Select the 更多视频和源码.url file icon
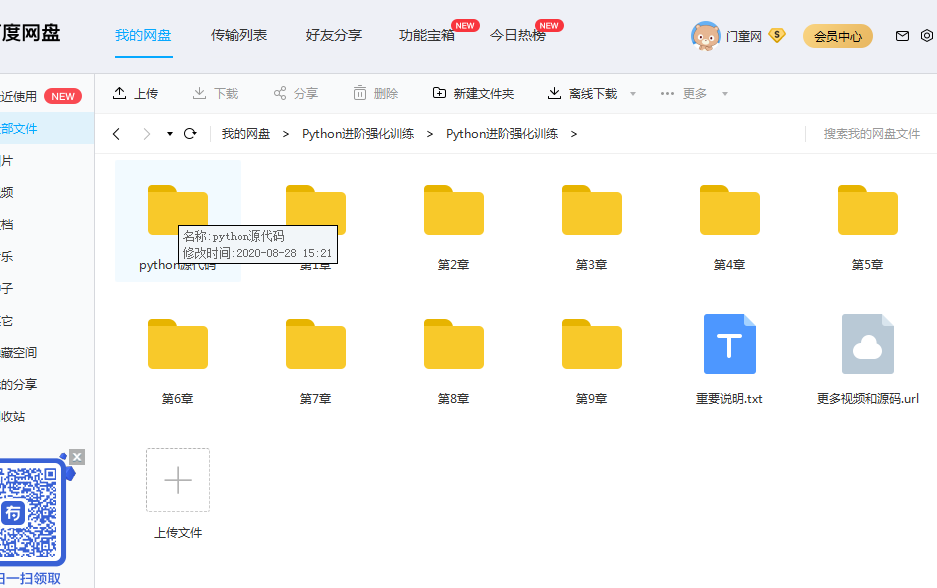 pos(868,344)
